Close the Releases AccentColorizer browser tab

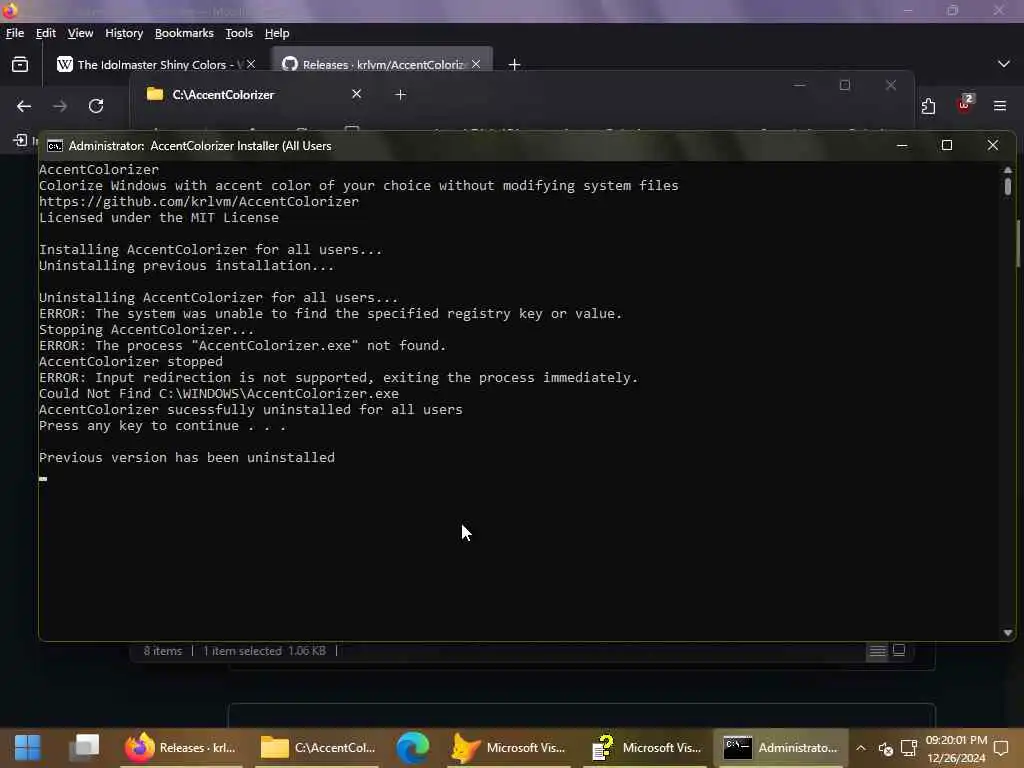[476, 64]
